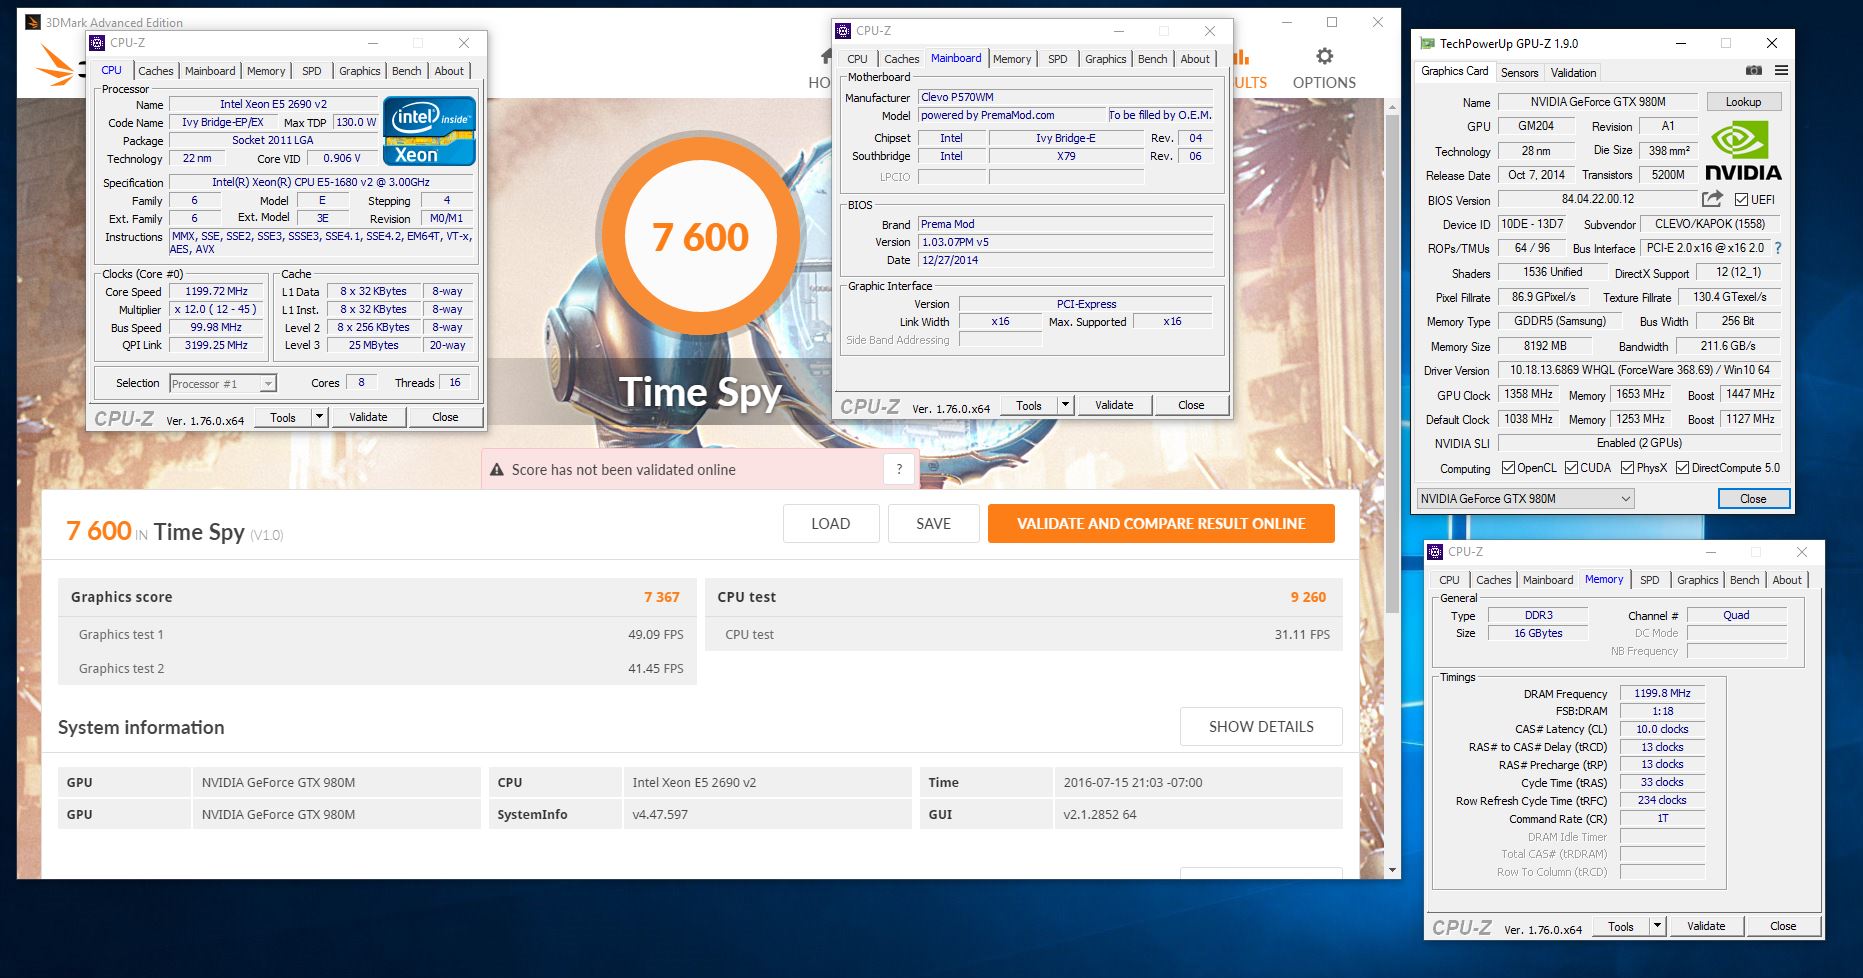Click the Driver Version field in GPU-Z
The image size is (1863, 978).
(1639, 370)
